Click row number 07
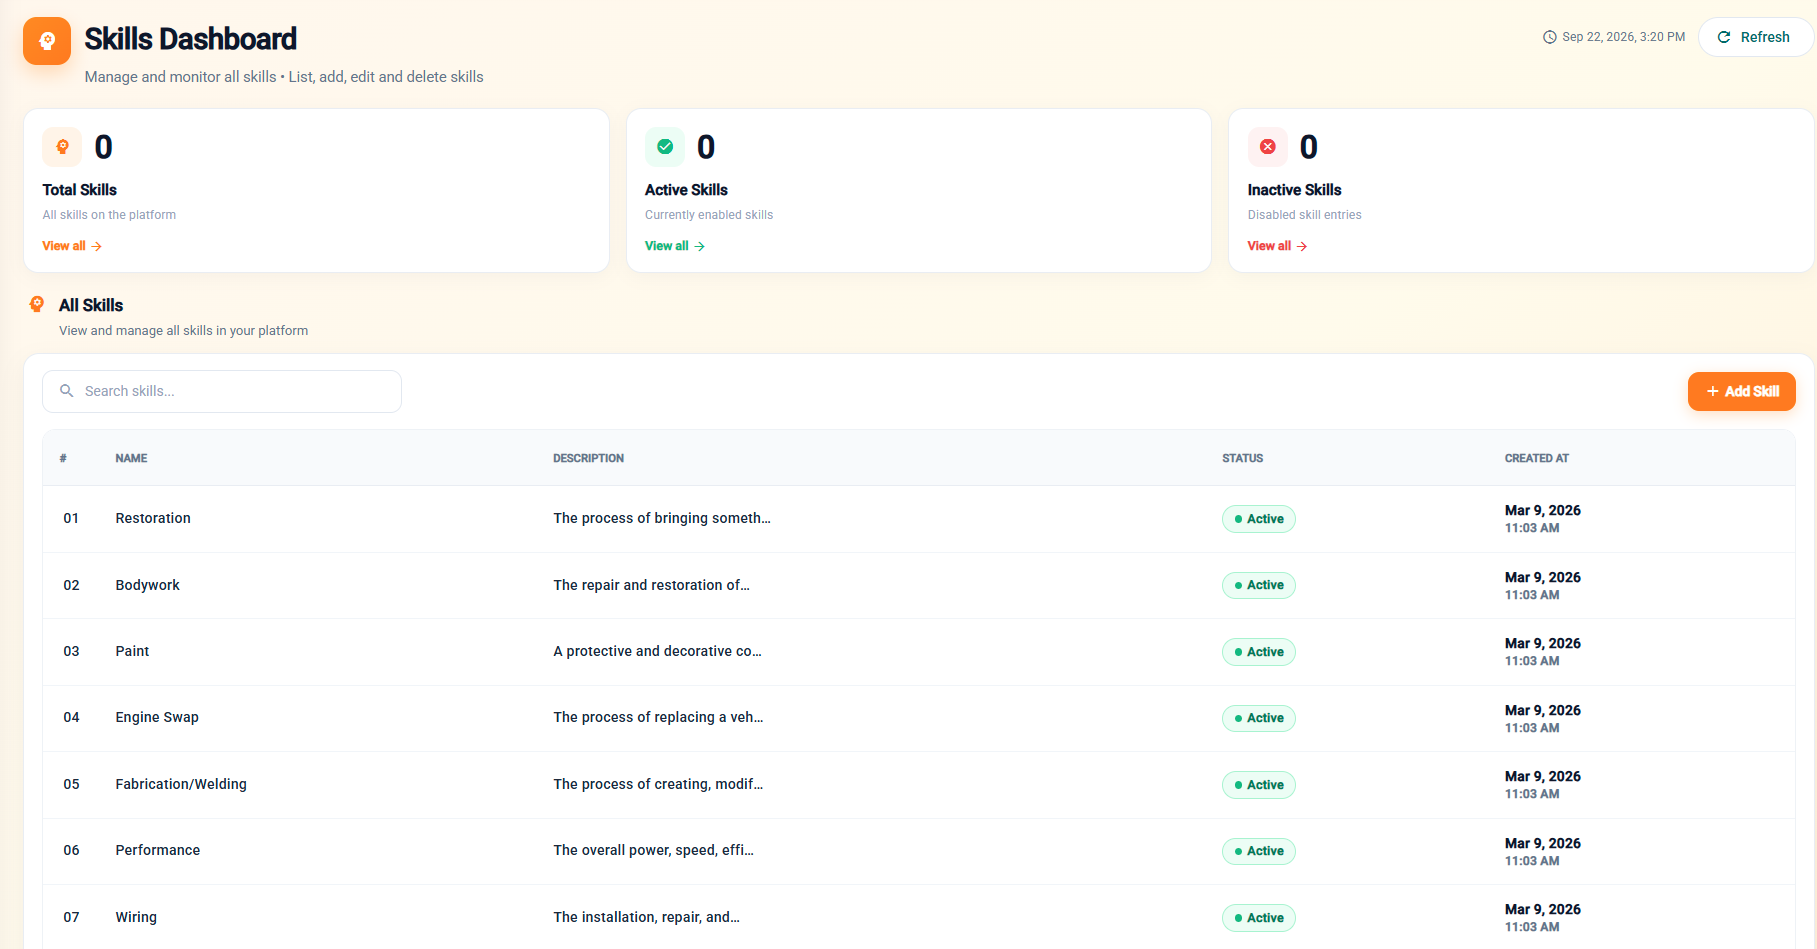The image size is (1817, 949). pyautogui.click(x=71, y=917)
